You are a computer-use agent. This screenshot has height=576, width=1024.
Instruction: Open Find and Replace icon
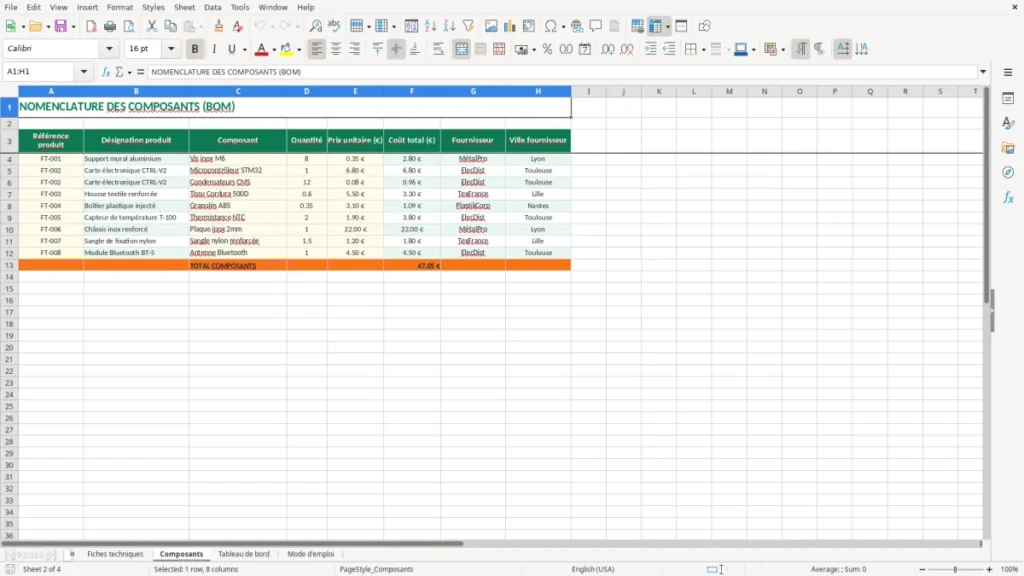[315, 26]
